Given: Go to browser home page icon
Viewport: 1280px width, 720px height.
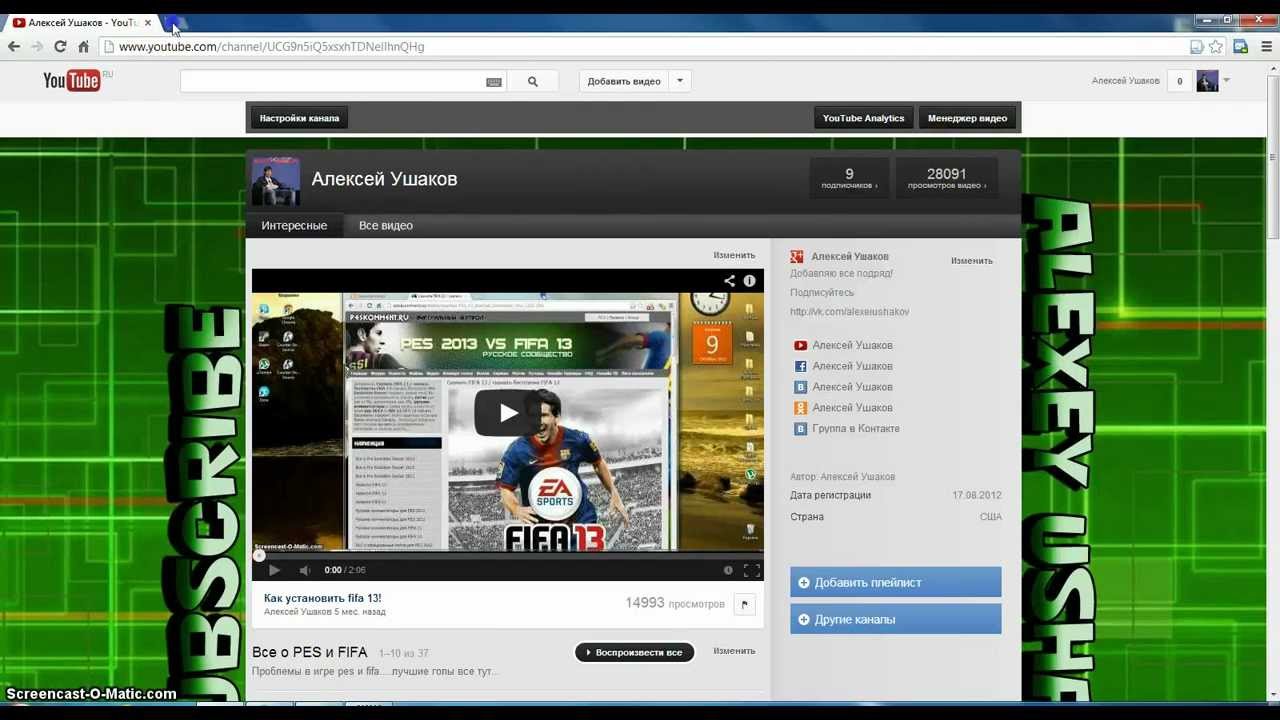Looking at the screenshot, I should (x=84, y=46).
